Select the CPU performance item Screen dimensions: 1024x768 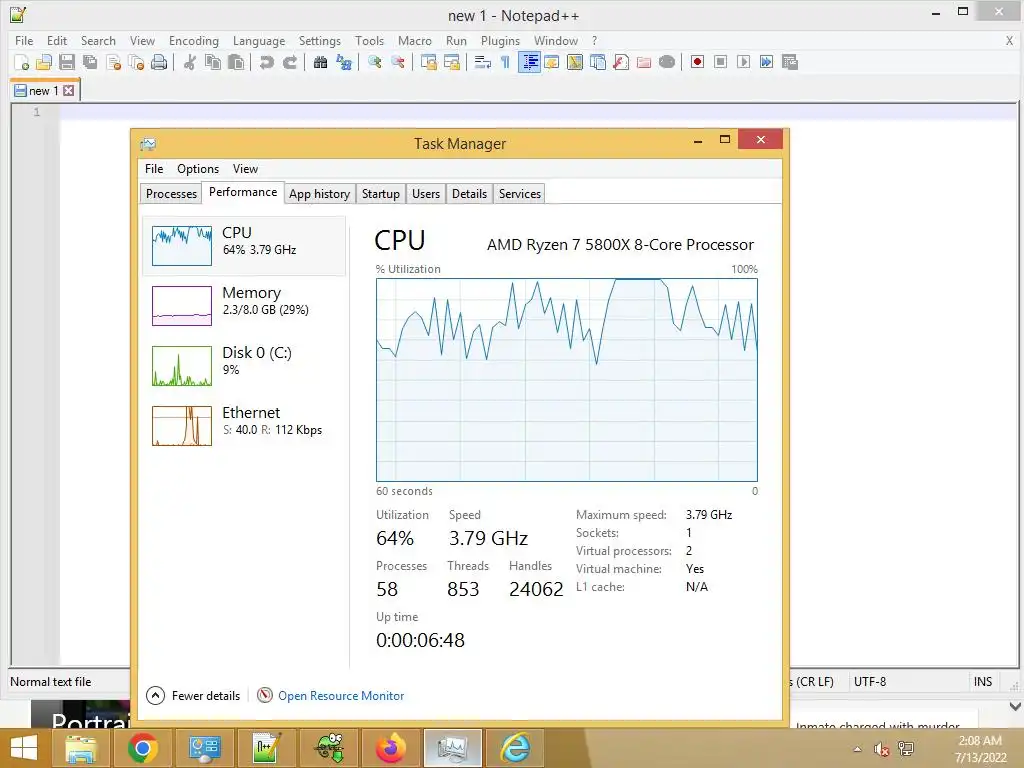pos(244,246)
